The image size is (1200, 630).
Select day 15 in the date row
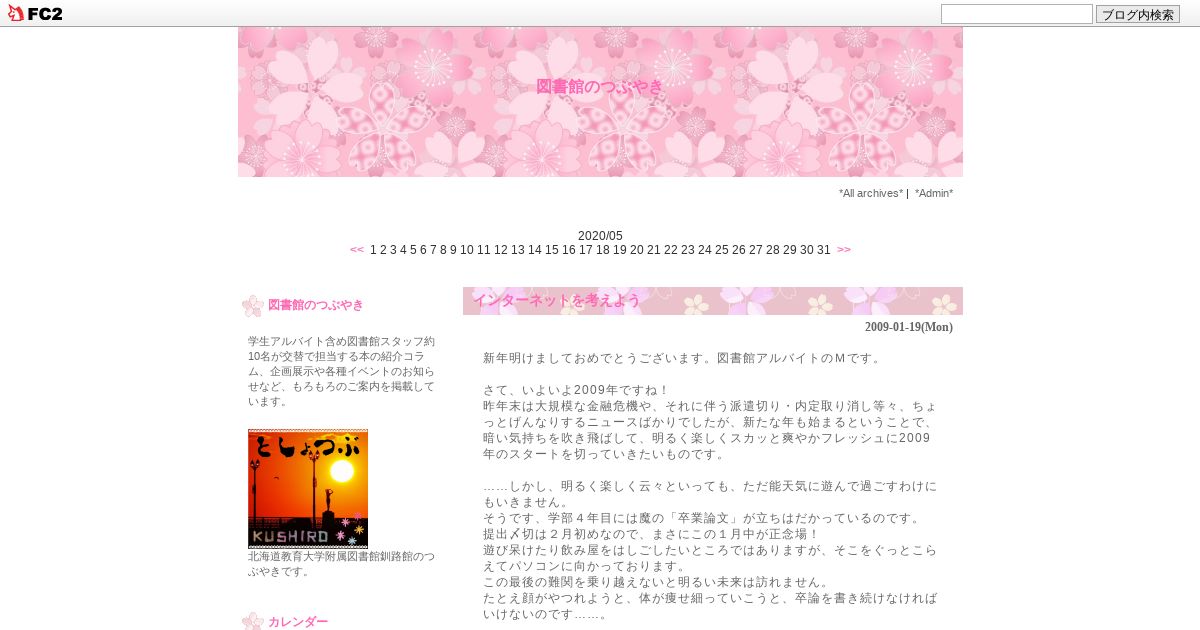pos(552,250)
